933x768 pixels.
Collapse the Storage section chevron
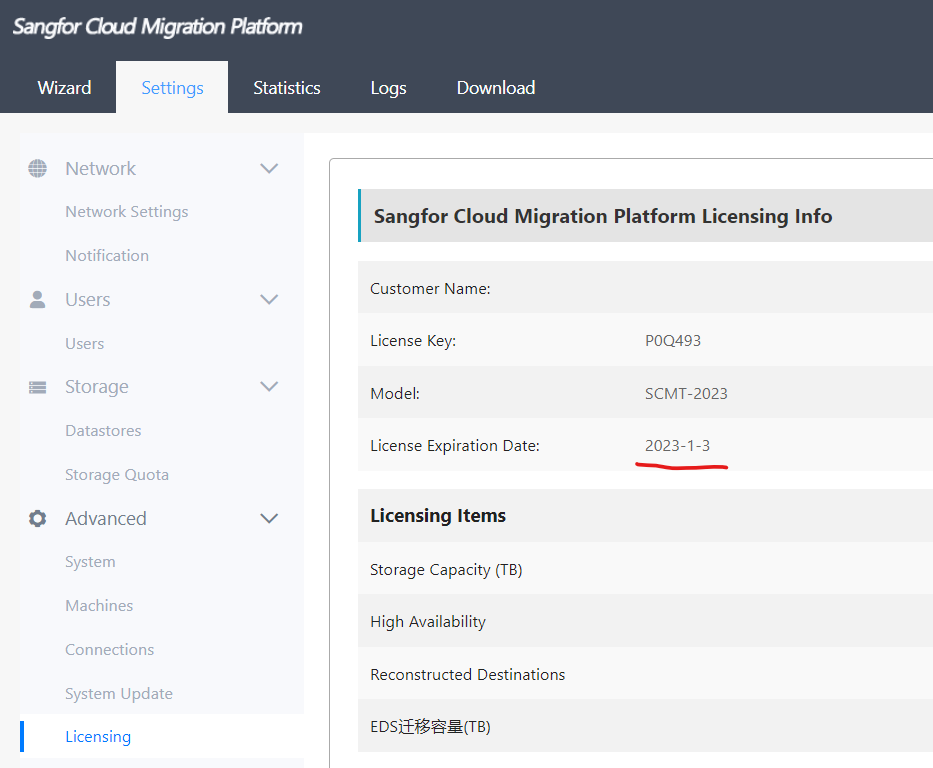[269, 387]
